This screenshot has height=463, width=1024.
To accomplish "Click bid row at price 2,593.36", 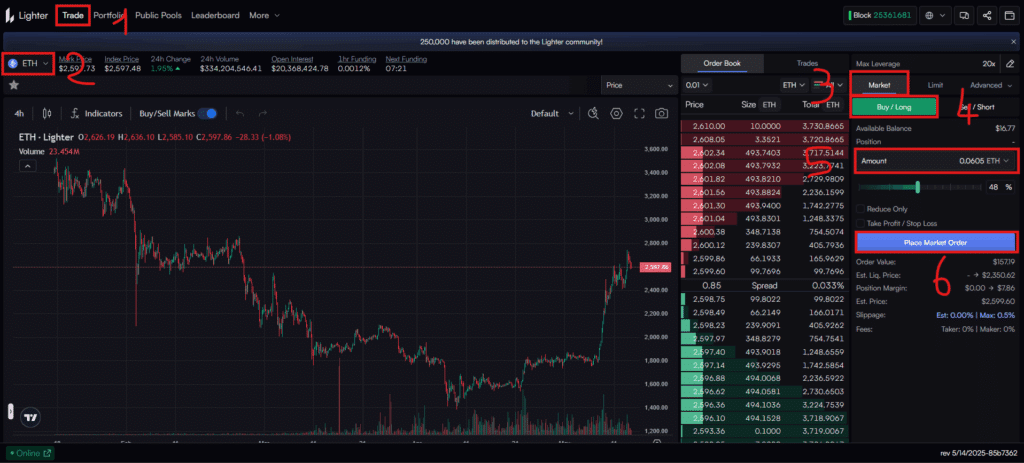I will click(x=764, y=431).
